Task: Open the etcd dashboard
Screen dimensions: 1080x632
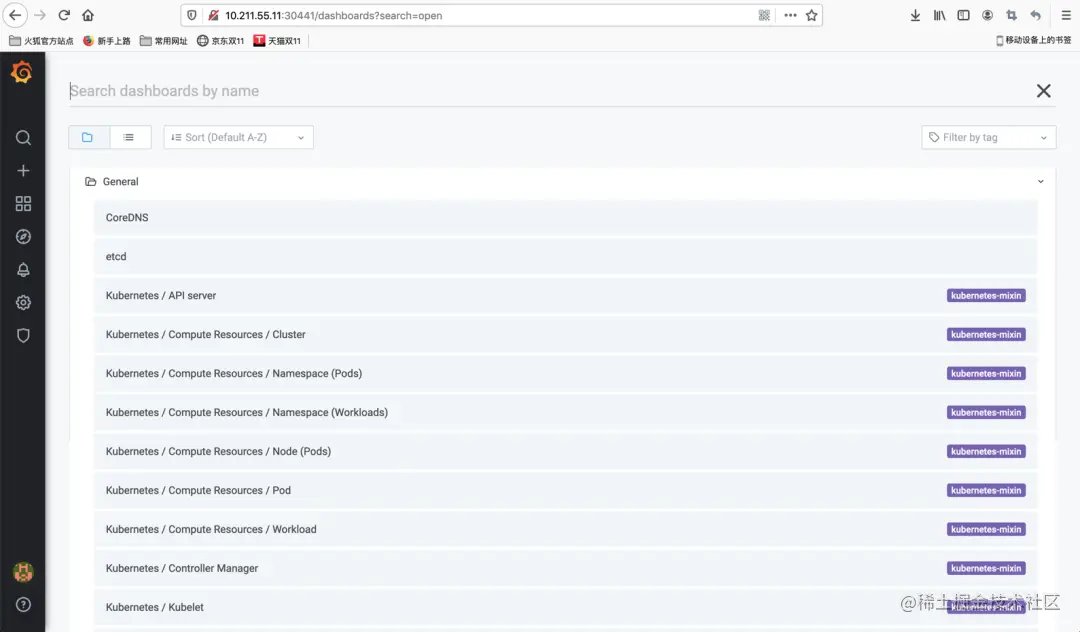Action: pyautogui.click(x=565, y=257)
